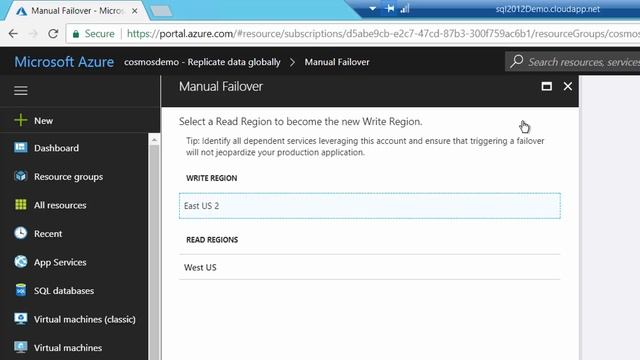Select East US 2 write region
This screenshot has width=640, height=360.
click(x=370, y=206)
